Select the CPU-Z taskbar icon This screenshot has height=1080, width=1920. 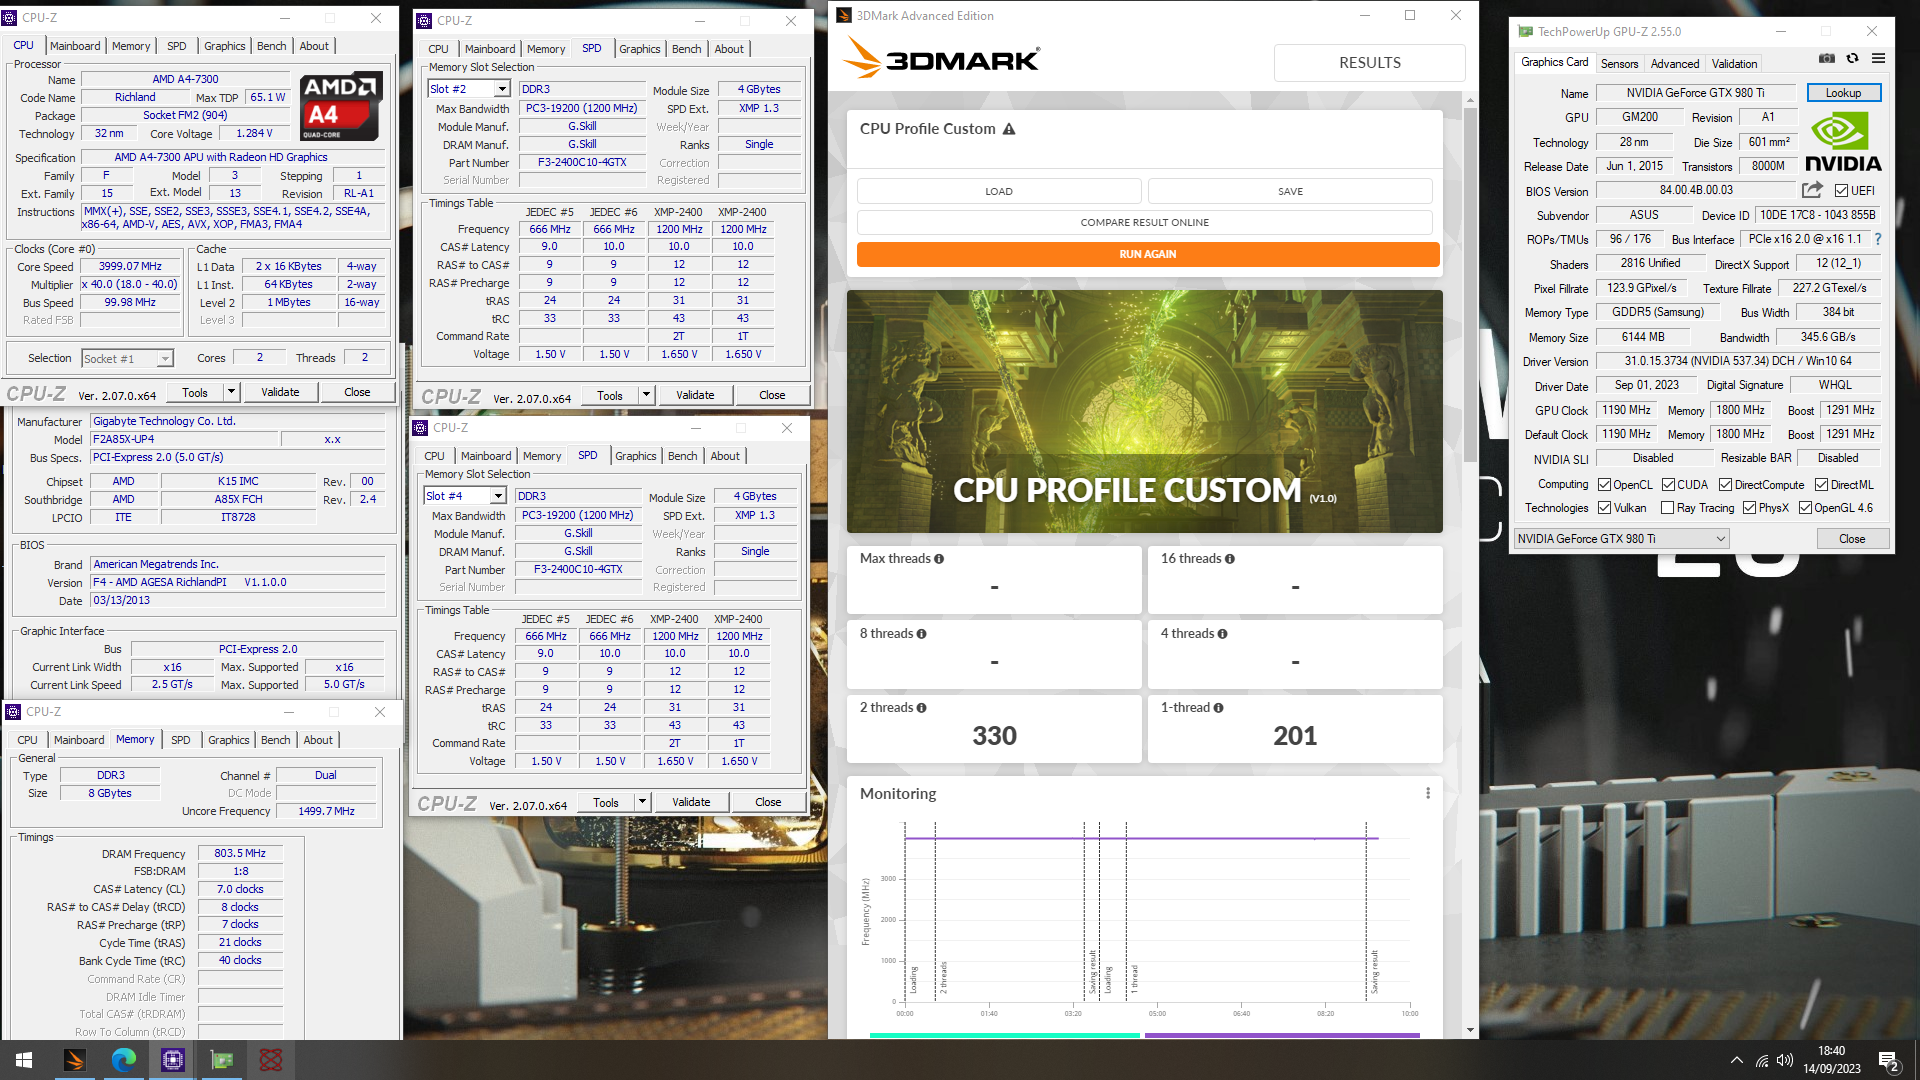(172, 1060)
